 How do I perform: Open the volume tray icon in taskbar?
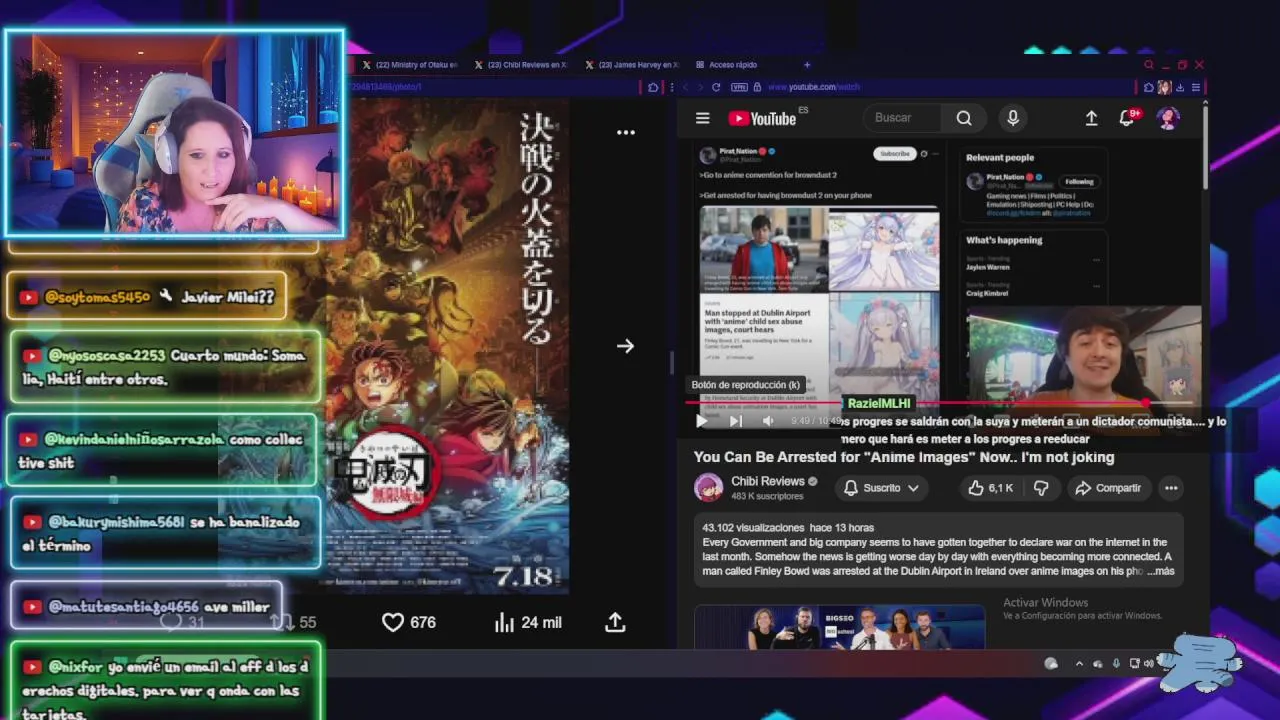pos(1150,663)
